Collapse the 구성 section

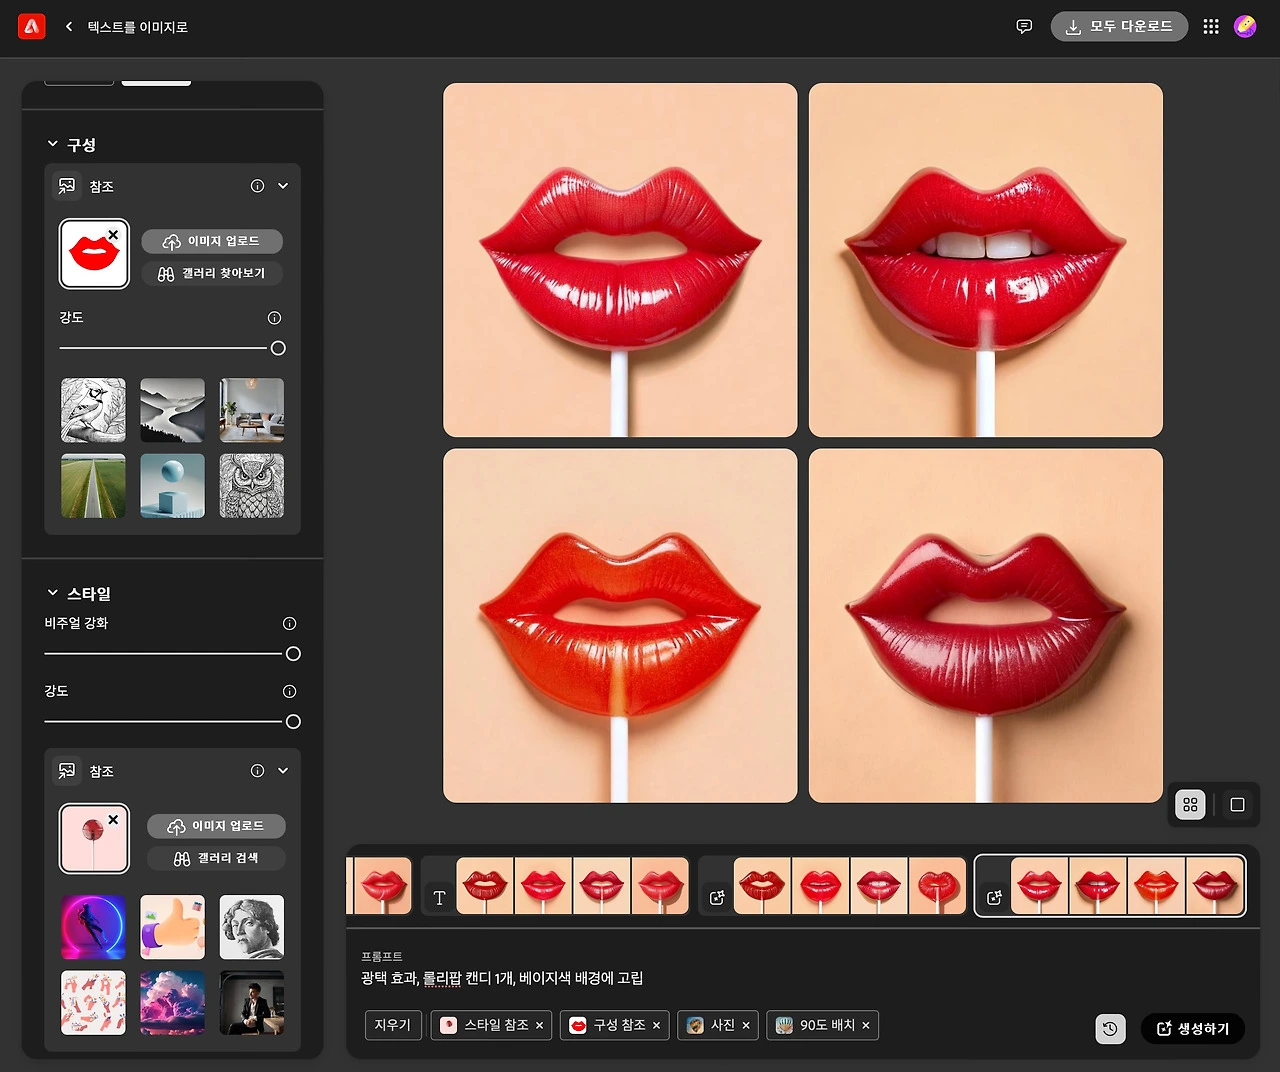(53, 144)
